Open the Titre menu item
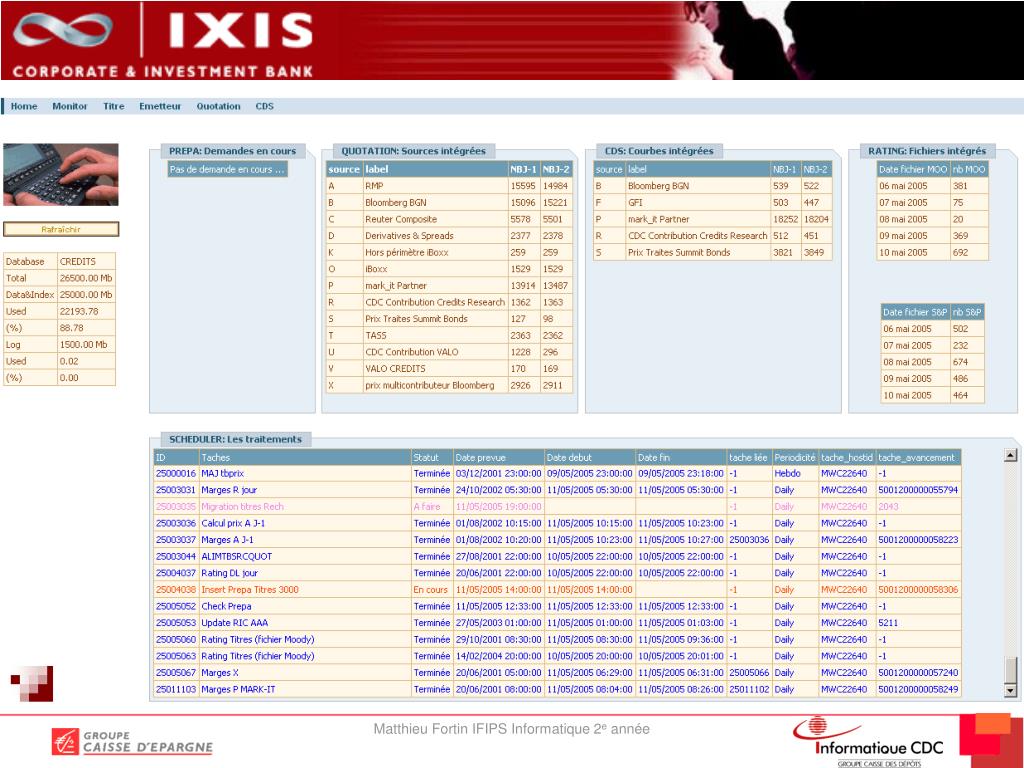The width and height of the screenshot is (1024, 768). 114,106
